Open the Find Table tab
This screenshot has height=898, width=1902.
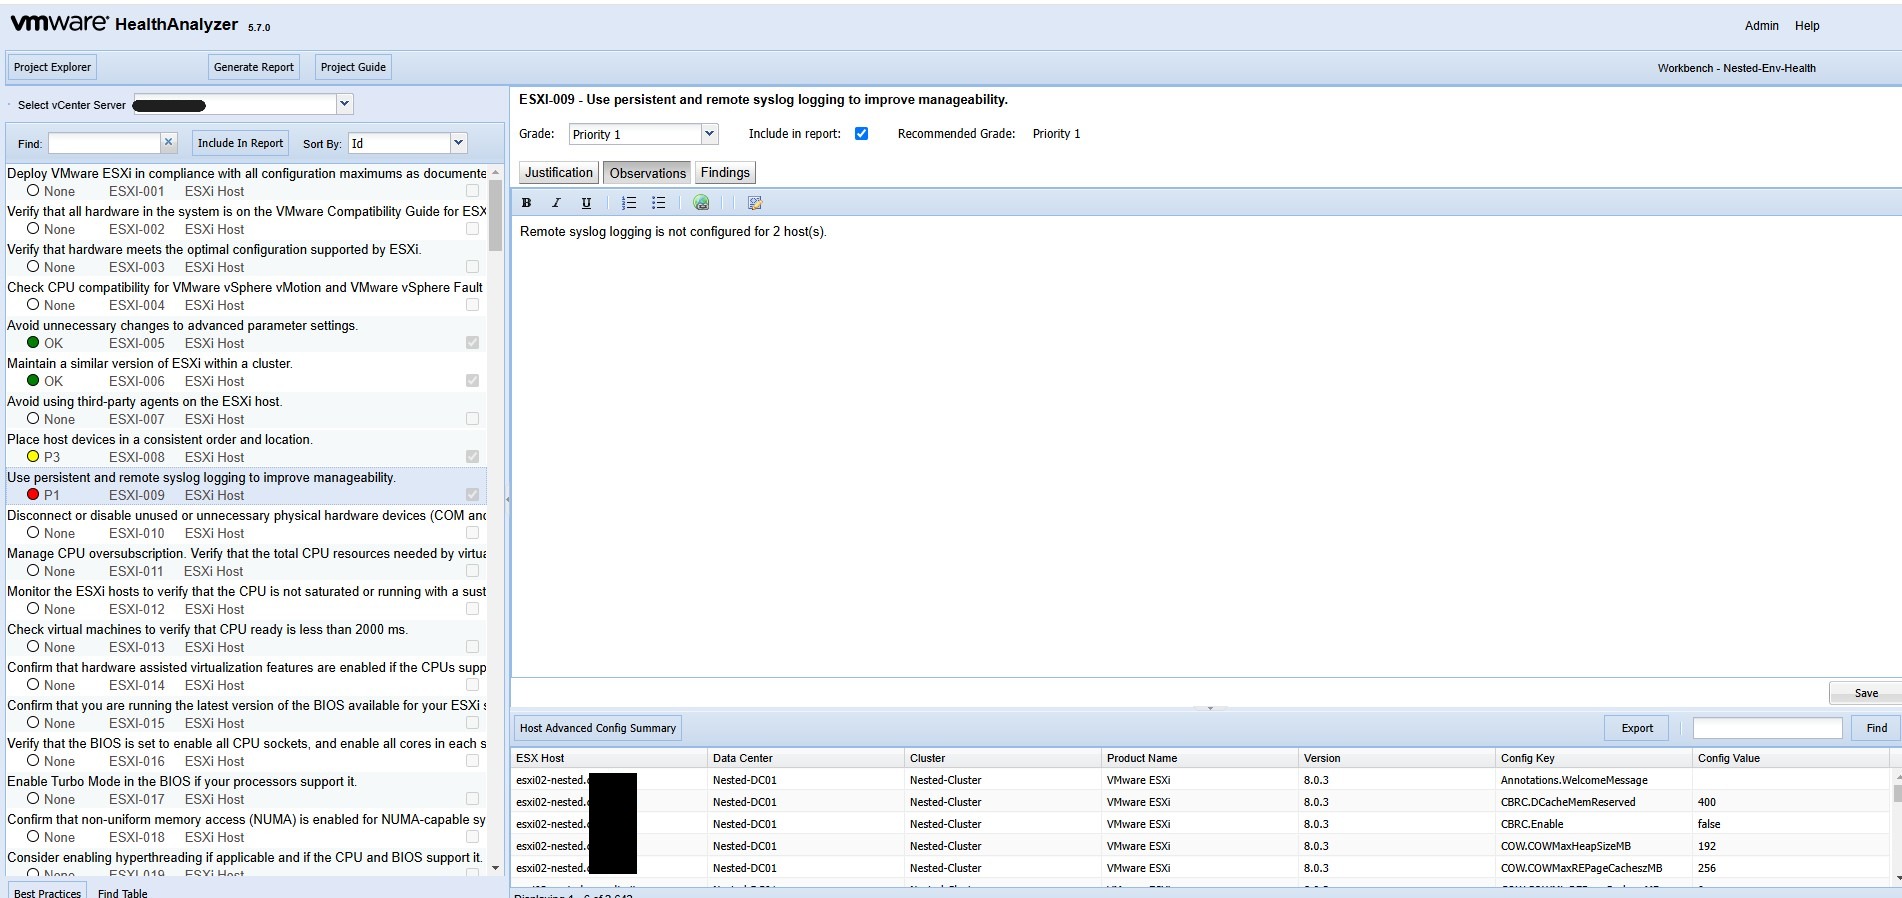[x=122, y=892]
